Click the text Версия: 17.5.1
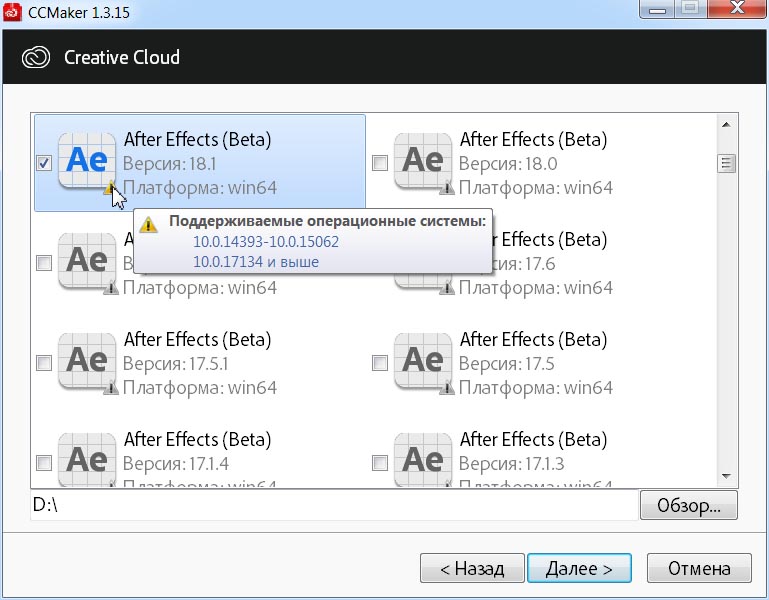769x600 pixels. (176, 364)
